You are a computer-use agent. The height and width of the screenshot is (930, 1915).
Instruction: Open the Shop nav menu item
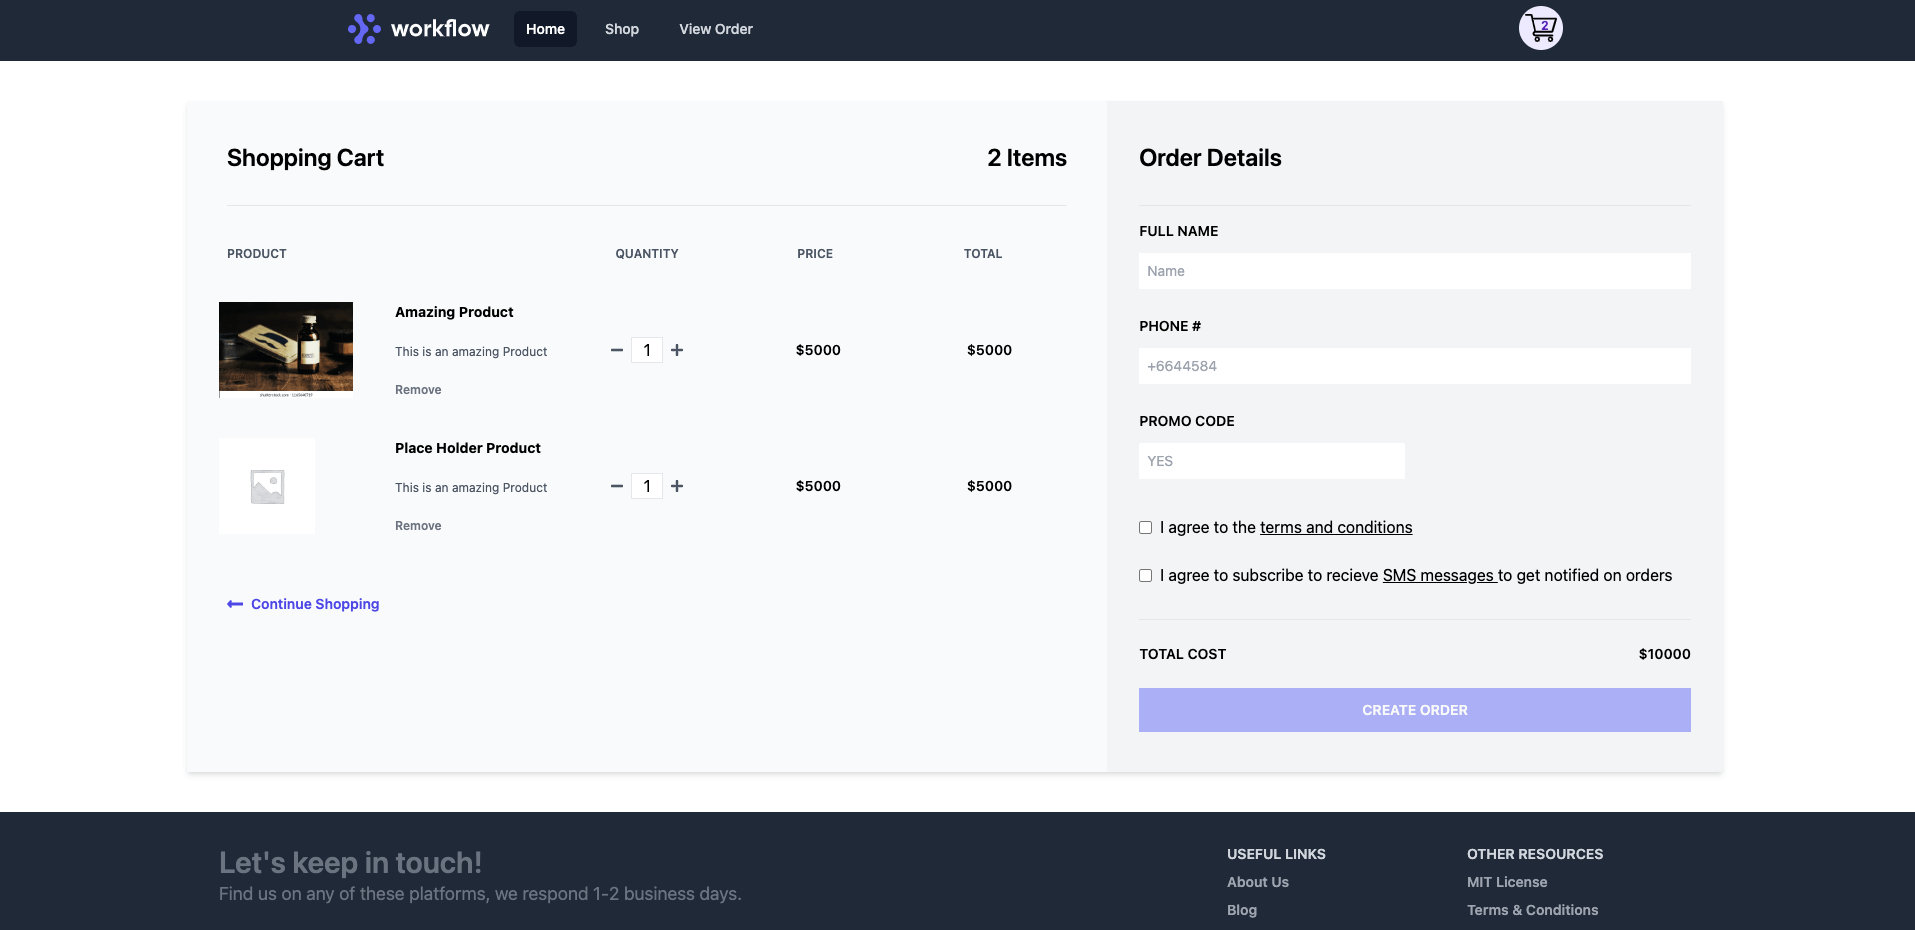(621, 29)
